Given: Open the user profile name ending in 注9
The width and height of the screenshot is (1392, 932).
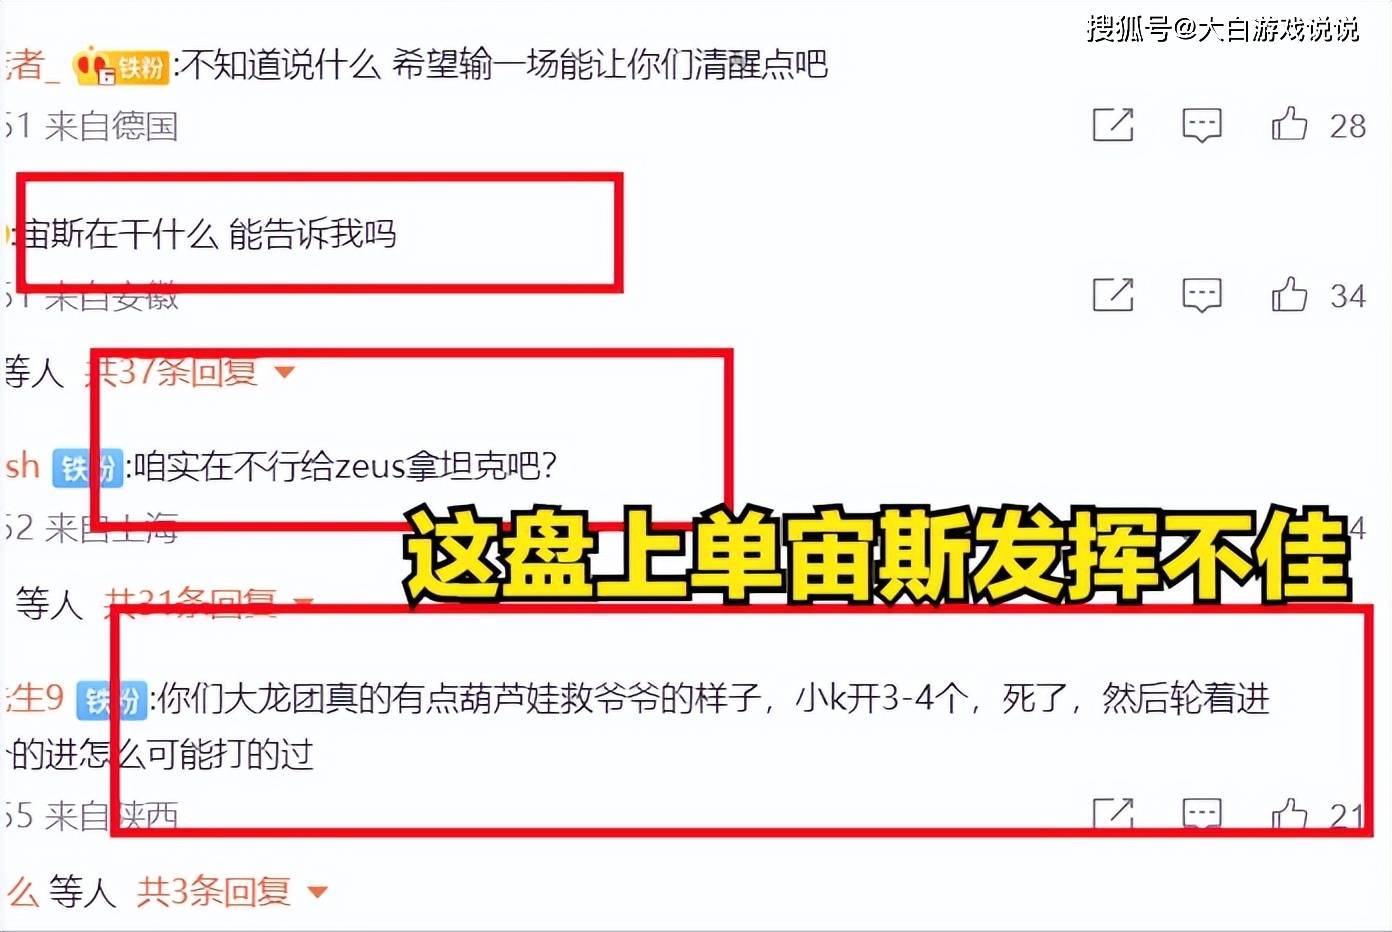Looking at the screenshot, I should pos(35,697).
